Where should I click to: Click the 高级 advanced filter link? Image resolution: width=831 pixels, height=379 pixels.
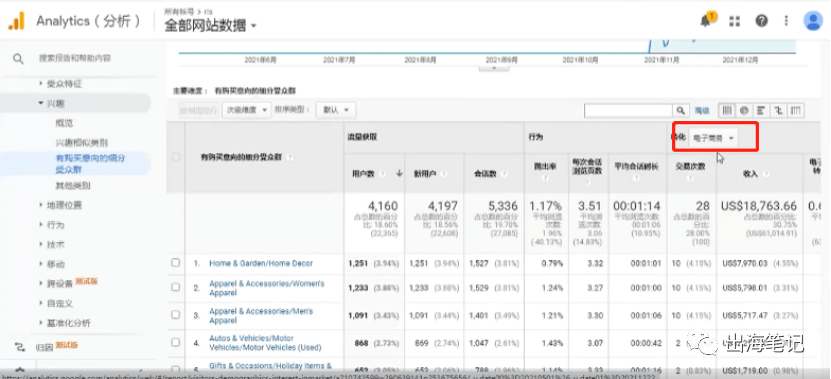[x=702, y=110]
